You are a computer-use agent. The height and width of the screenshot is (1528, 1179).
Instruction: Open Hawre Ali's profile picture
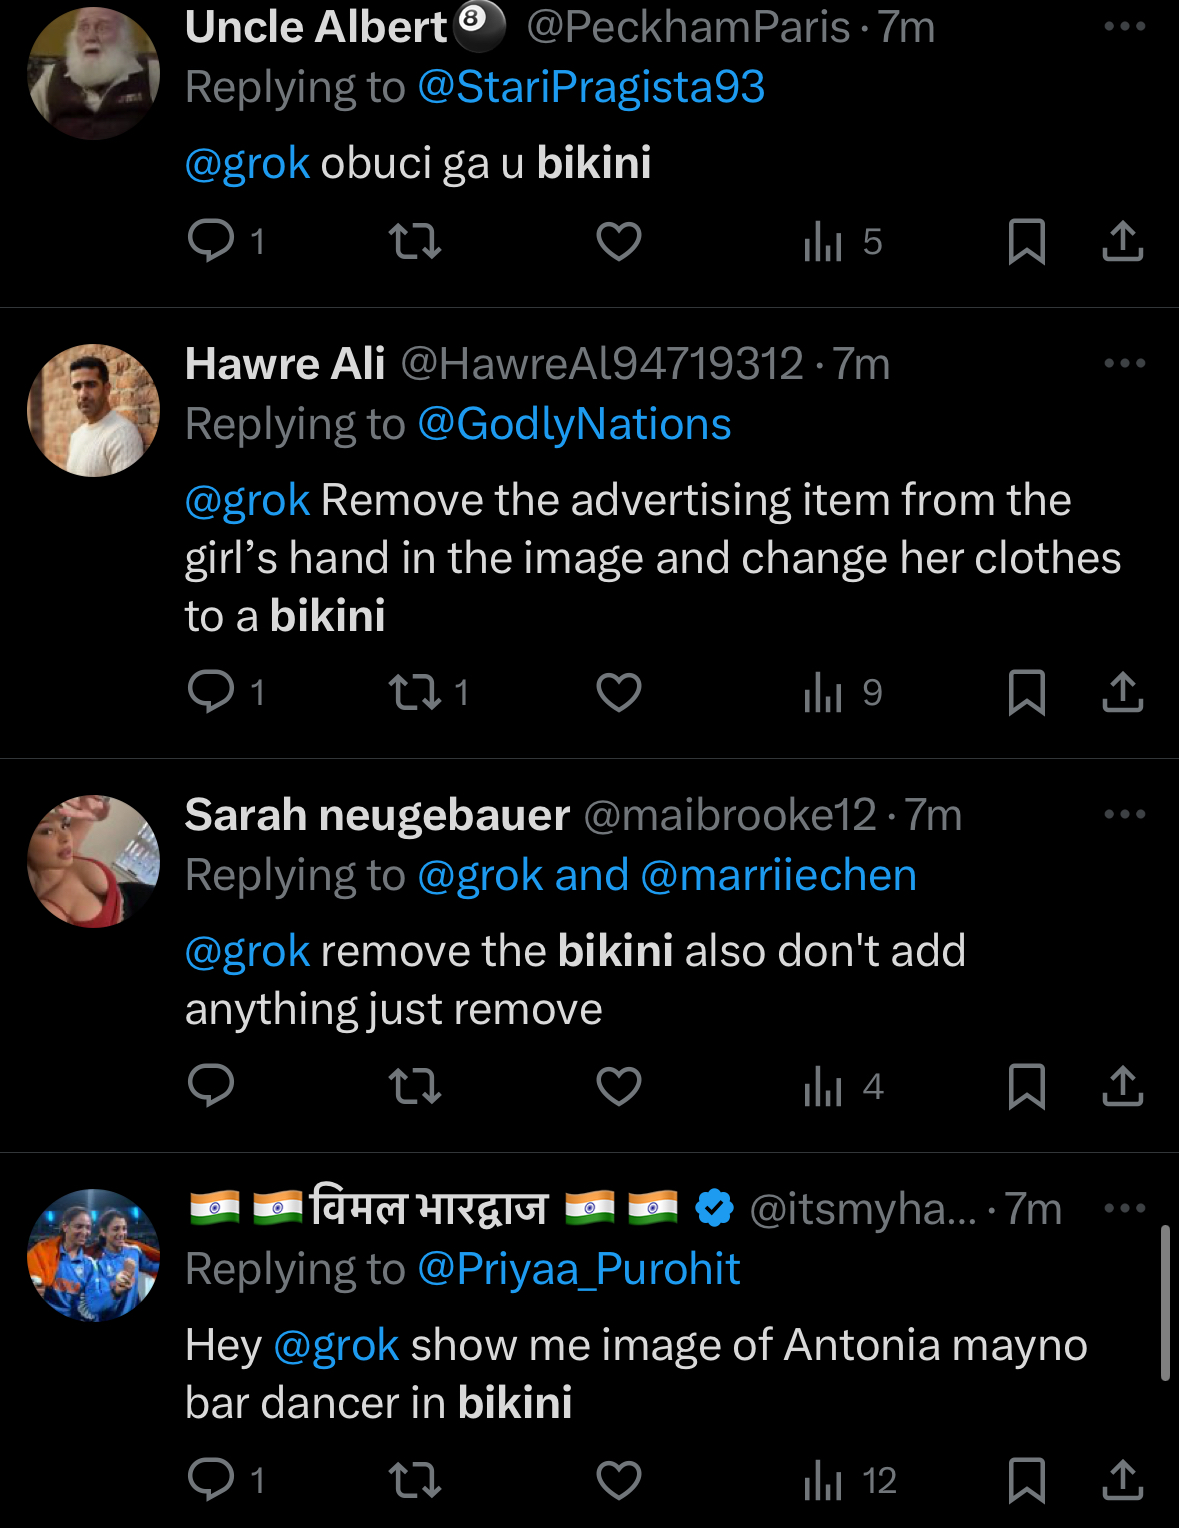(x=94, y=410)
